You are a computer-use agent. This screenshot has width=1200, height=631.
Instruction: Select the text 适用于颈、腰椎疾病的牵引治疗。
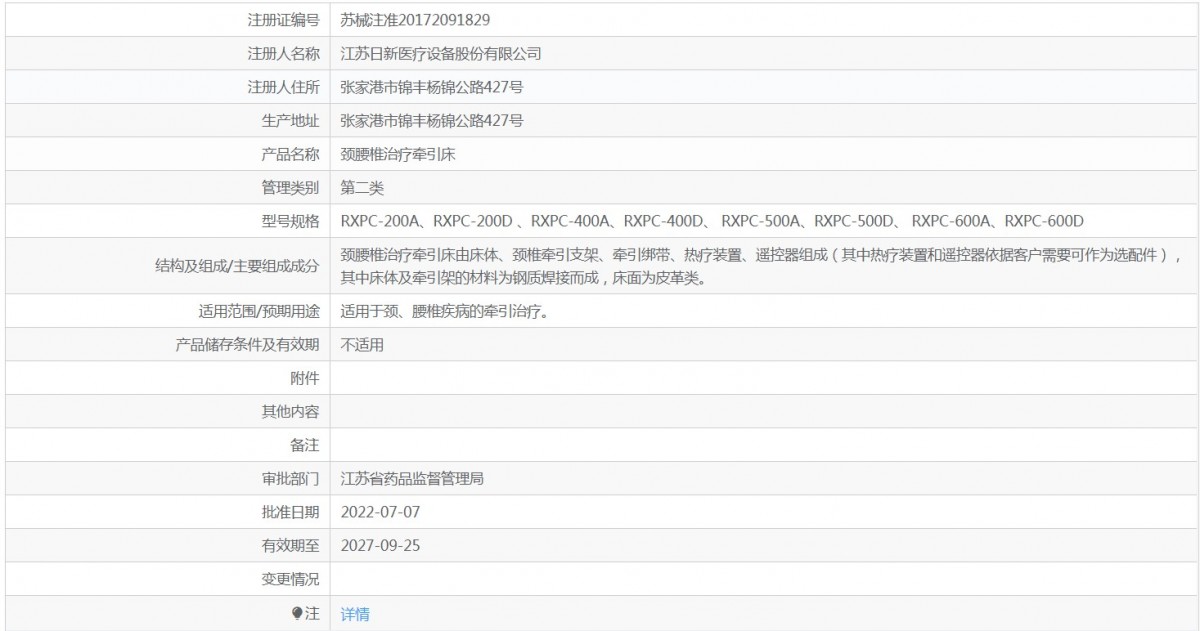point(445,311)
